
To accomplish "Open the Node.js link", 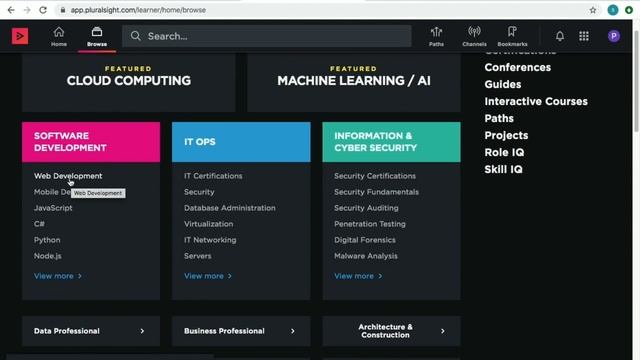I will pyautogui.click(x=48, y=256).
